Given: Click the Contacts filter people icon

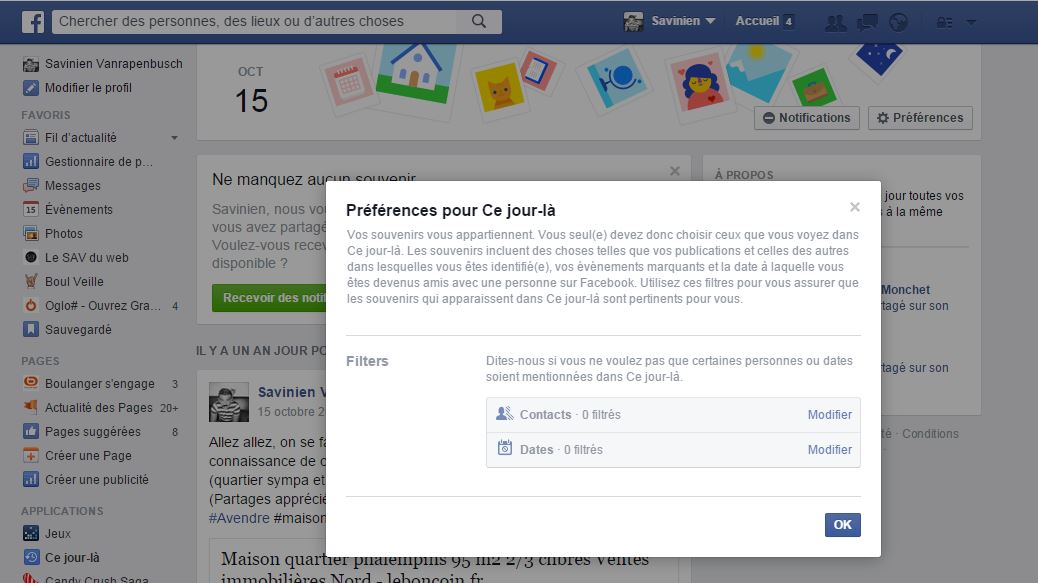Looking at the screenshot, I should tap(504, 414).
